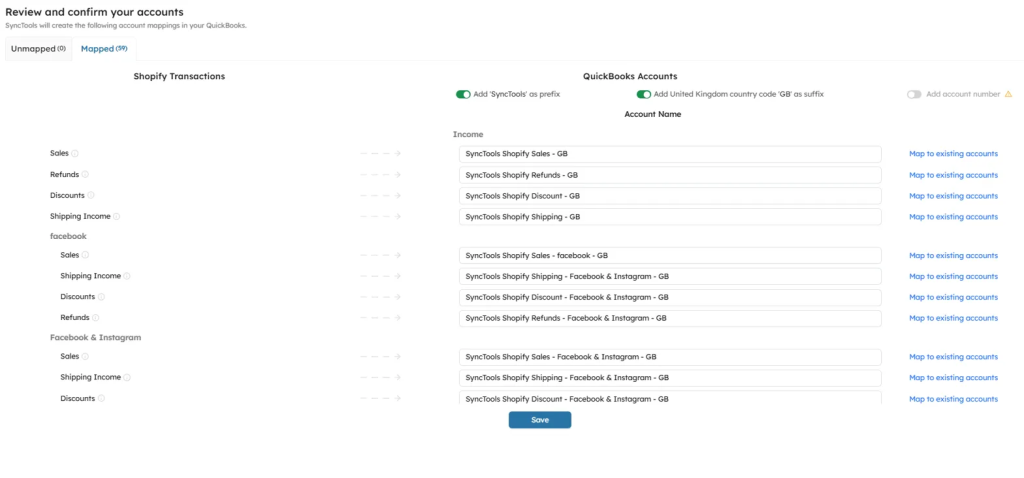Click Map to existing accounts for top Refunds
Image resolution: width=1024 pixels, height=478 pixels.
[x=953, y=175]
